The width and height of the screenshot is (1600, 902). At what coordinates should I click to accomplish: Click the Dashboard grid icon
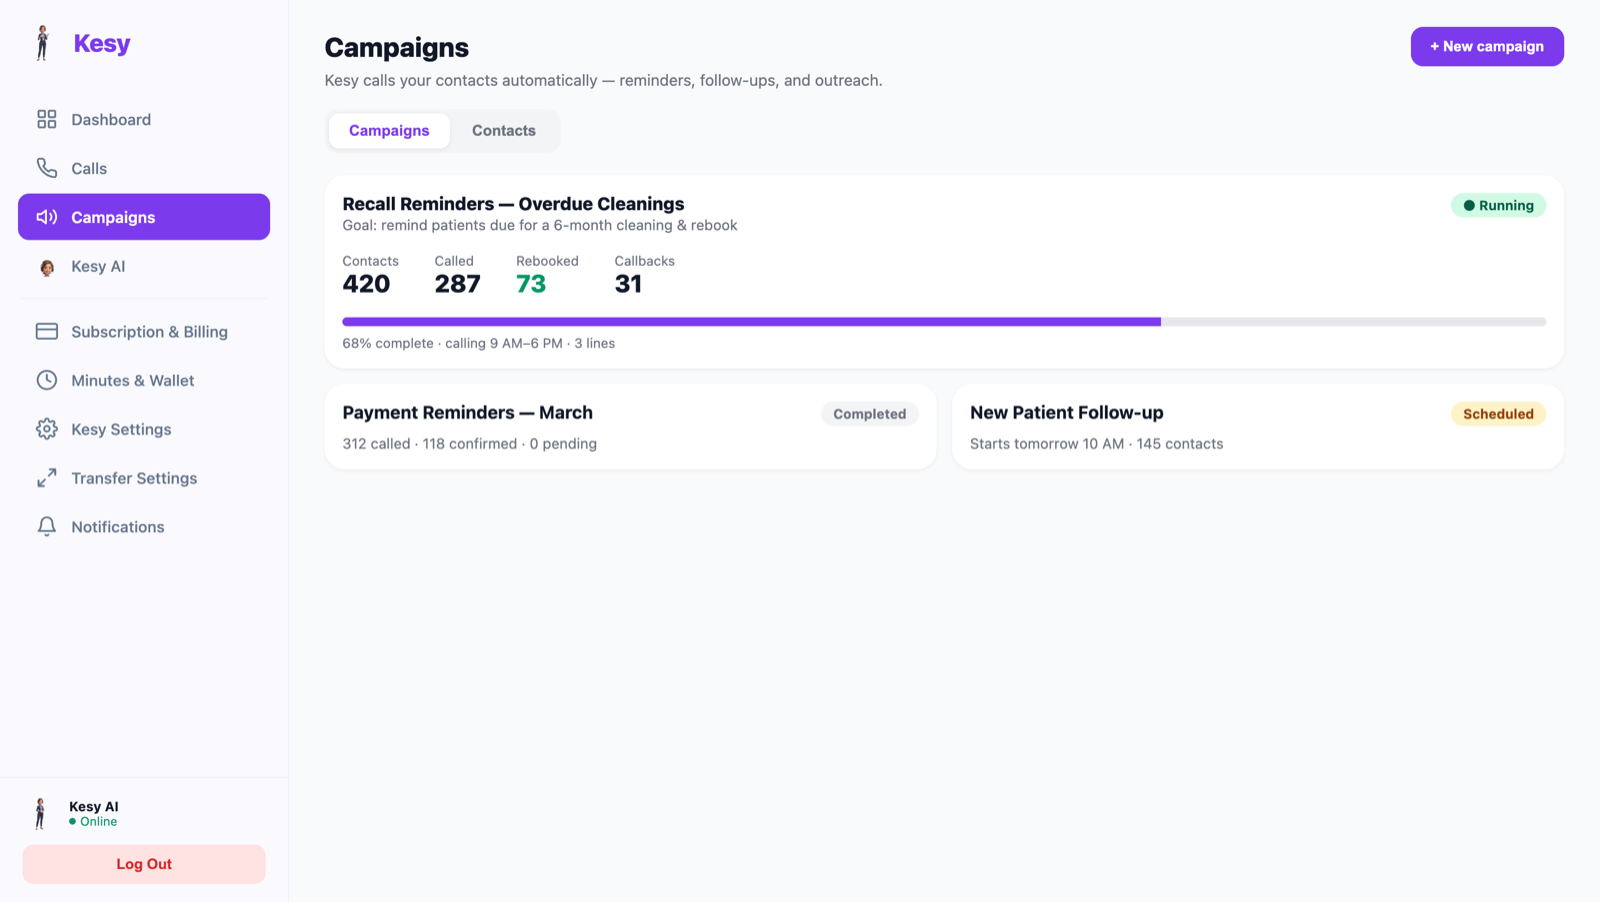pyautogui.click(x=47, y=119)
